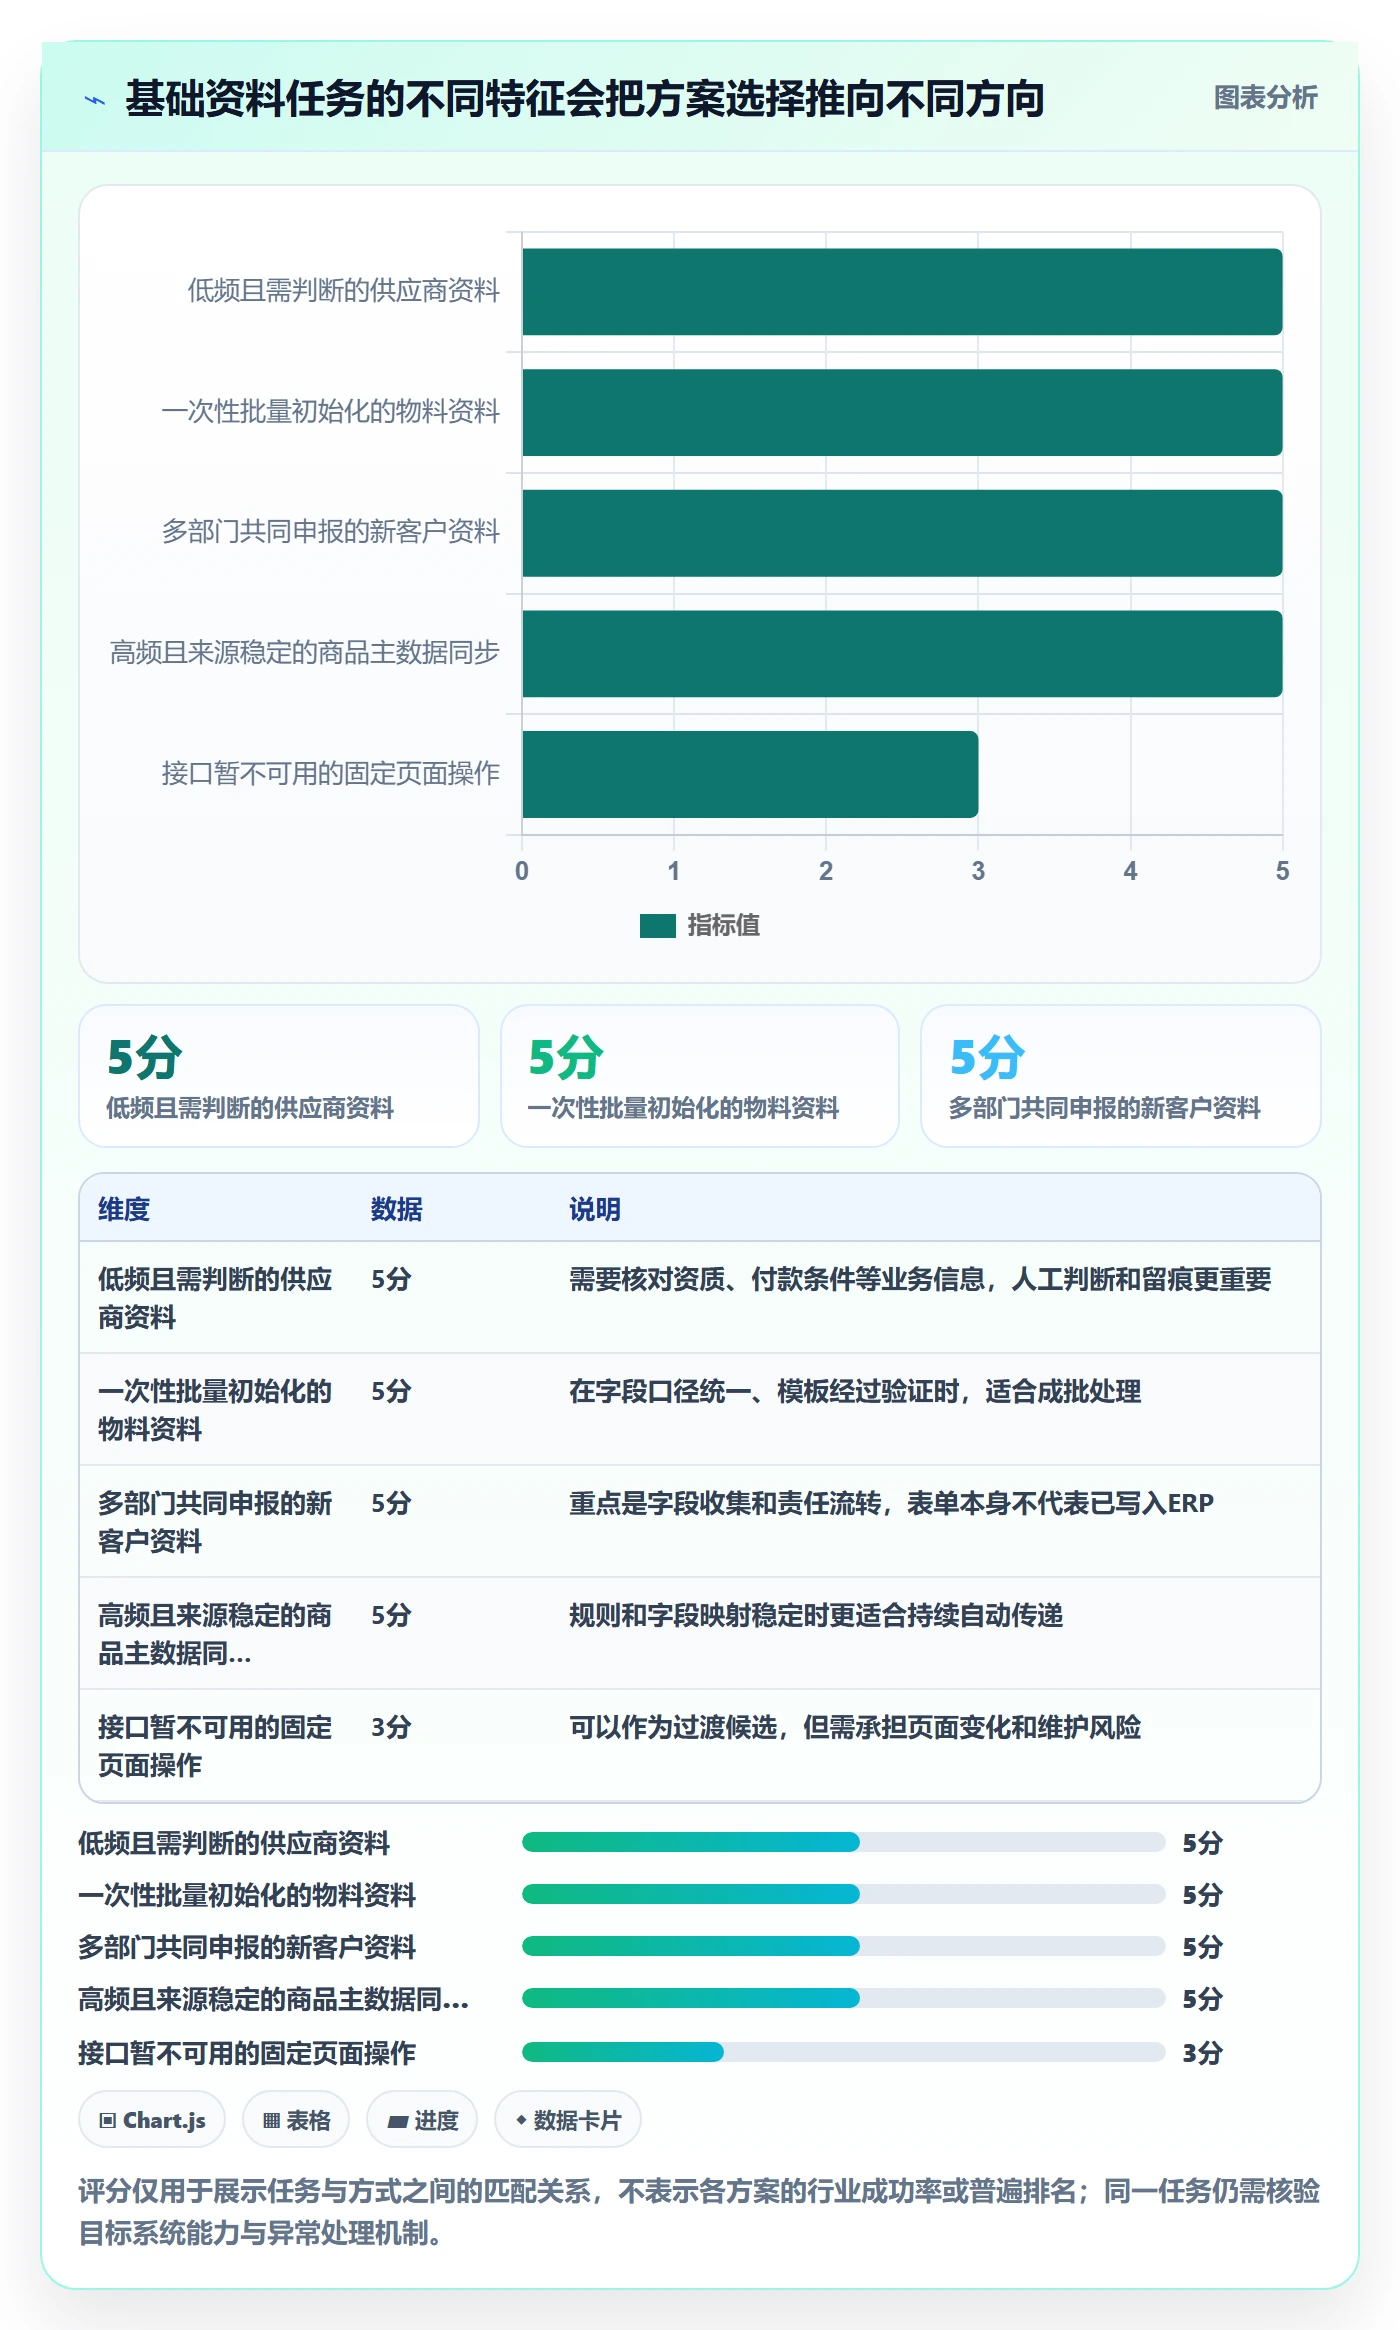Click table cell 一次性批量初始化的物料资料

215,1410
